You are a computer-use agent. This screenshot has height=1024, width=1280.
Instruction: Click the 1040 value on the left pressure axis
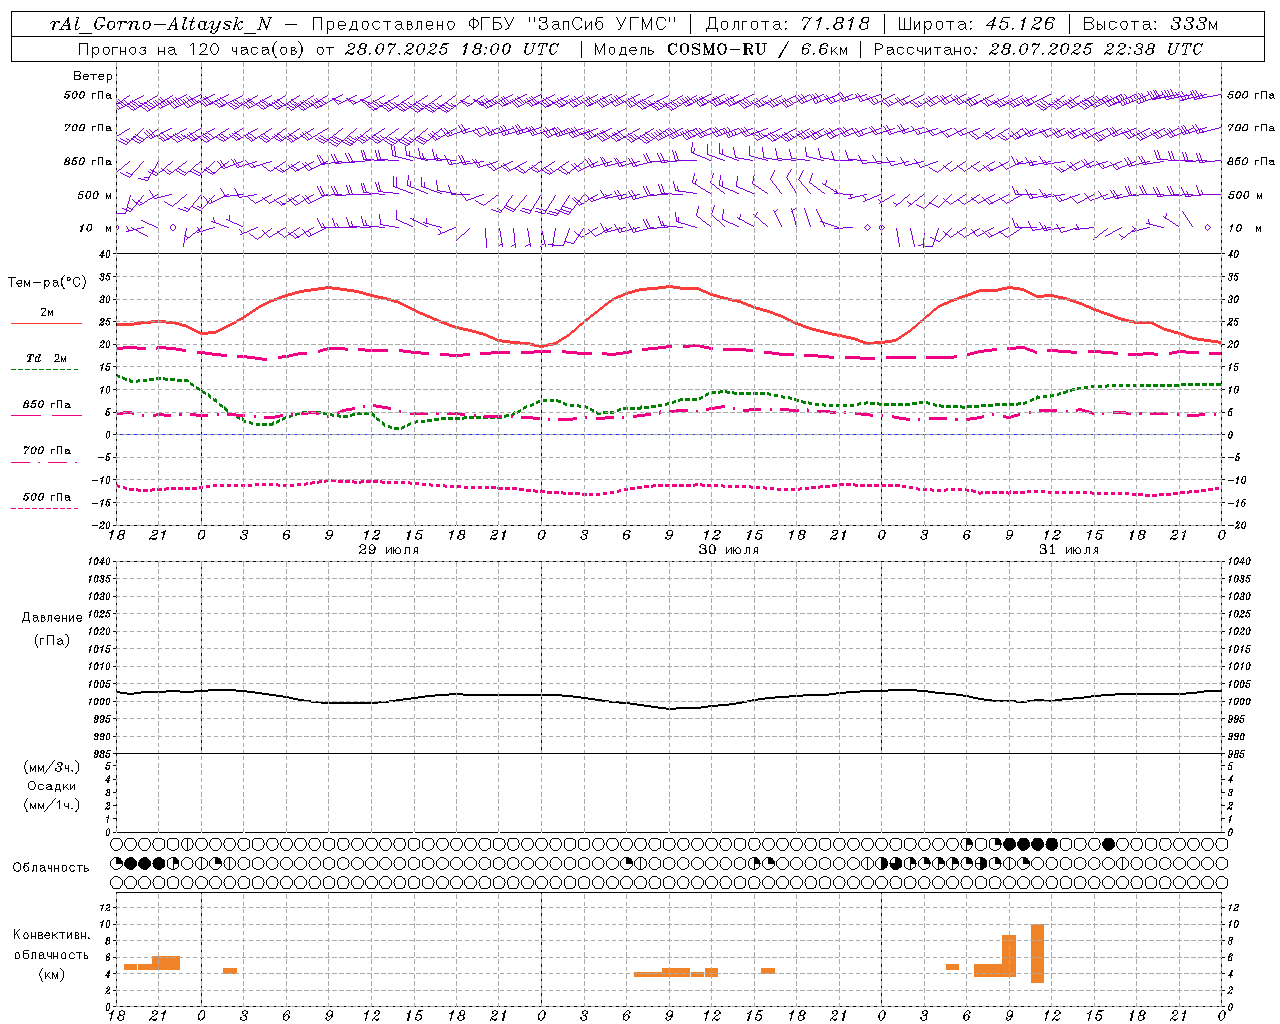point(99,561)
